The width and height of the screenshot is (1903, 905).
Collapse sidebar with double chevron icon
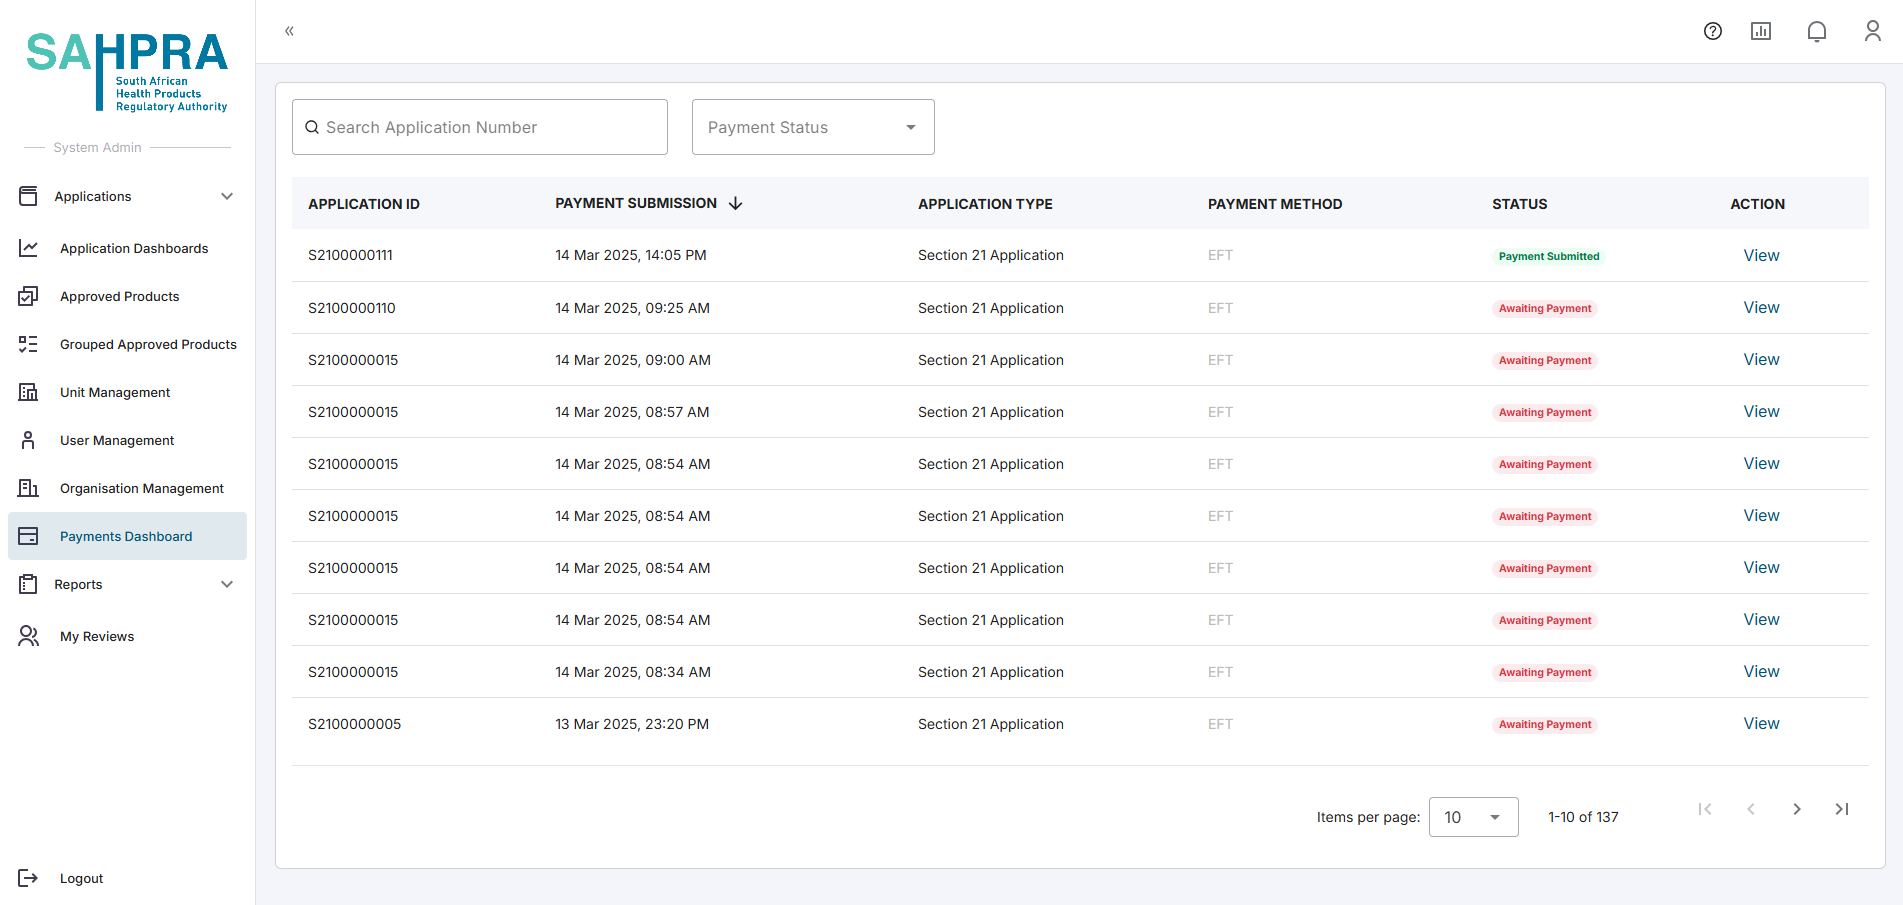tap(289, 31)
